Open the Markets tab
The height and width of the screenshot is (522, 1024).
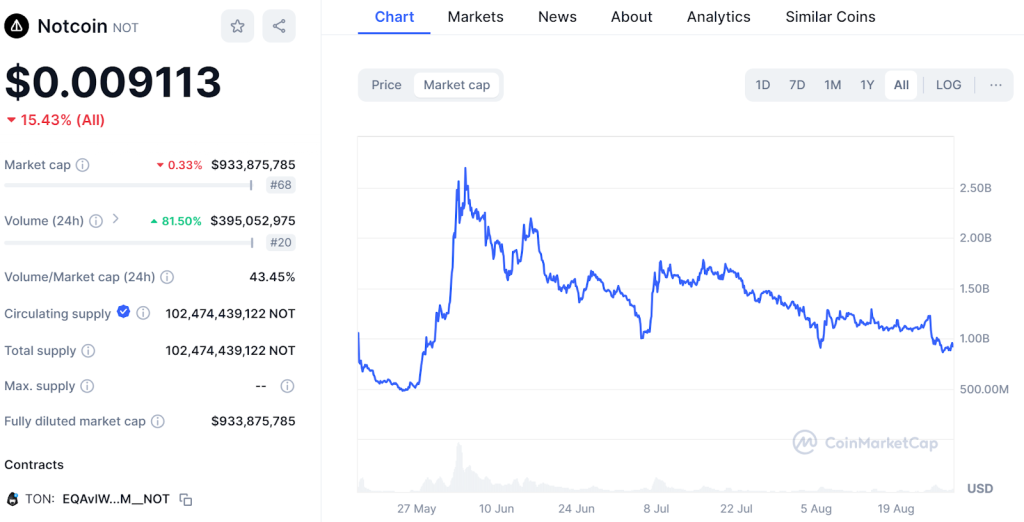pyautogui.click(x=475, y=17)
